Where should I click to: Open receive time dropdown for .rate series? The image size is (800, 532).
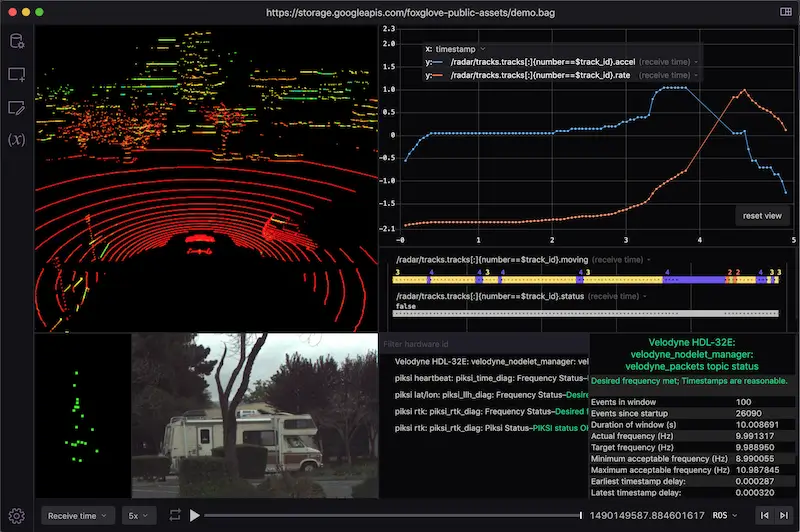click(668, 75)
